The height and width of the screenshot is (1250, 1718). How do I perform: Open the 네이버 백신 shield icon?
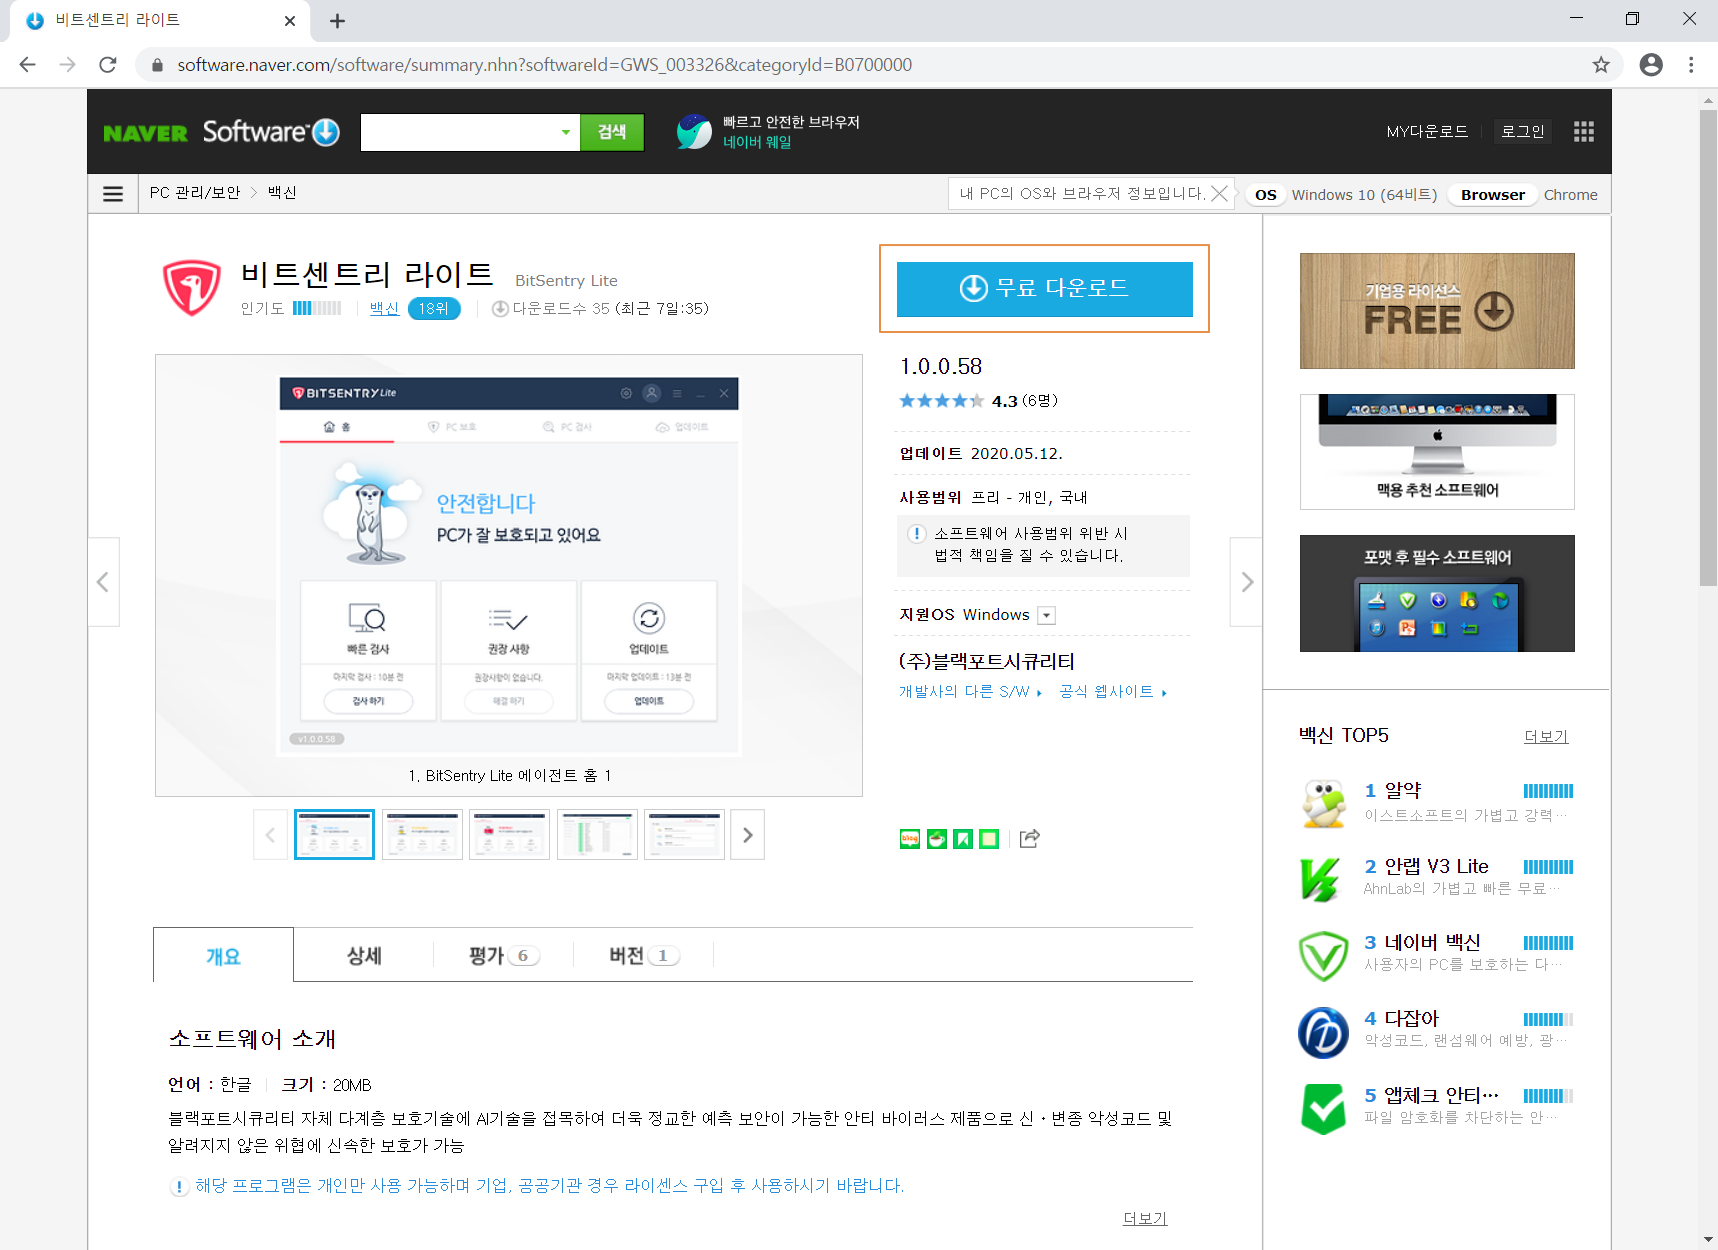click(1323, 955)
